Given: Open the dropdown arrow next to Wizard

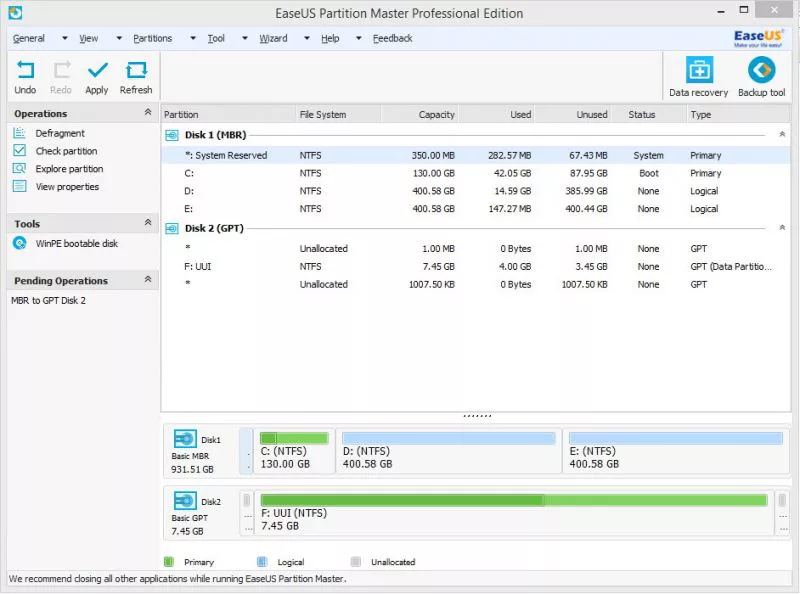Looking at the screenshot, I should tap(307, 38).
